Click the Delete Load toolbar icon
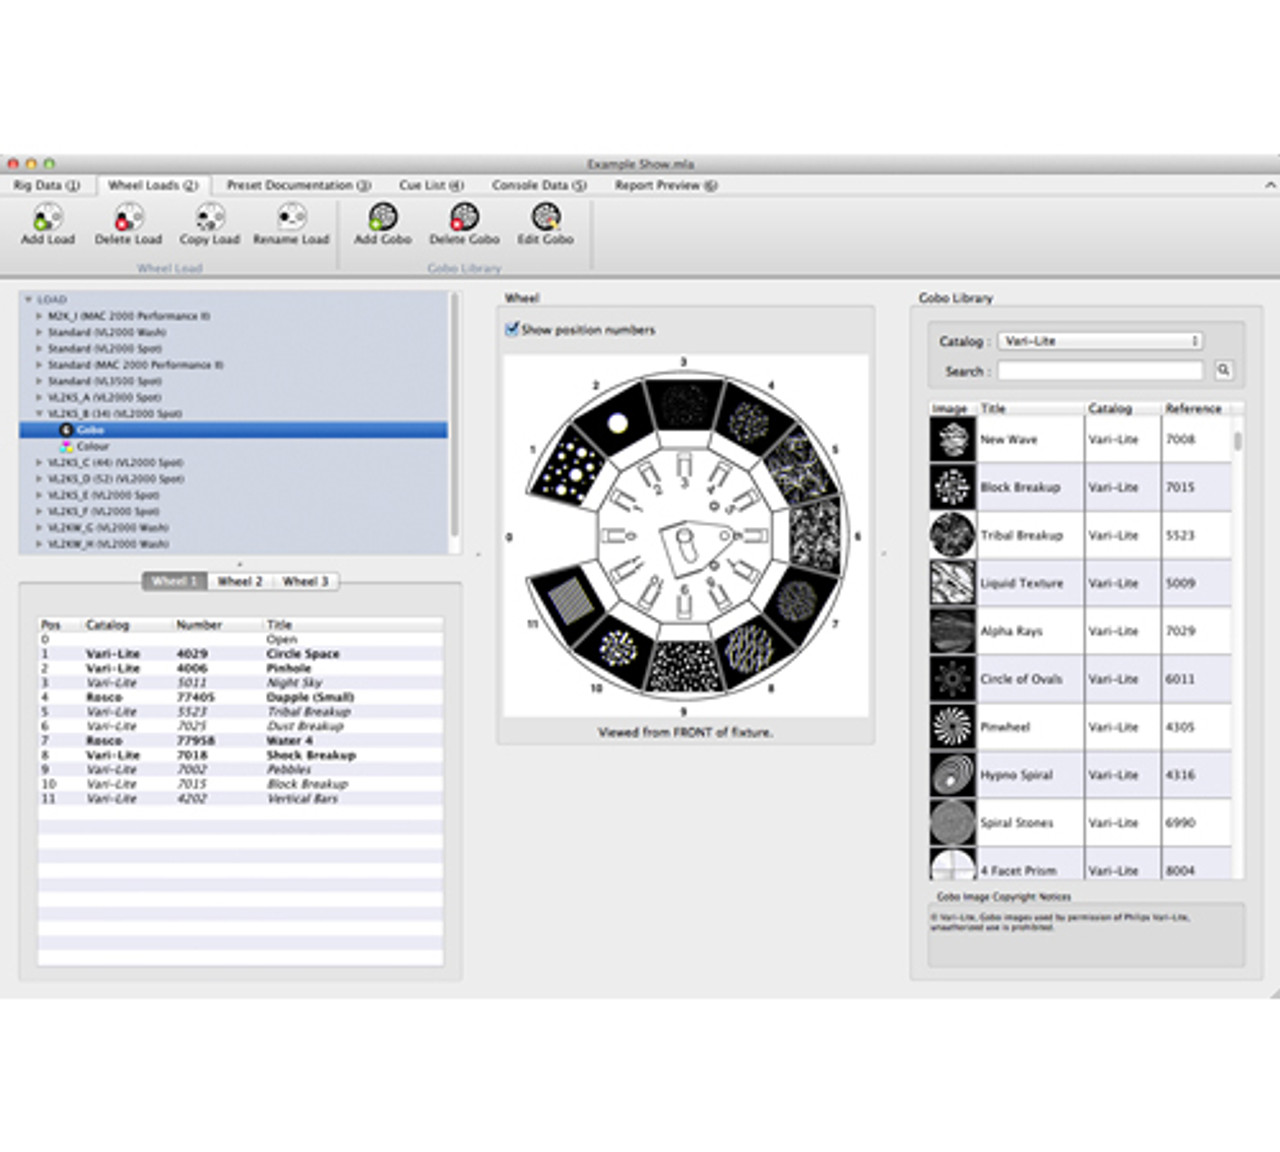Screen dimensions: 1280x1152 click(x=128, y=218)
